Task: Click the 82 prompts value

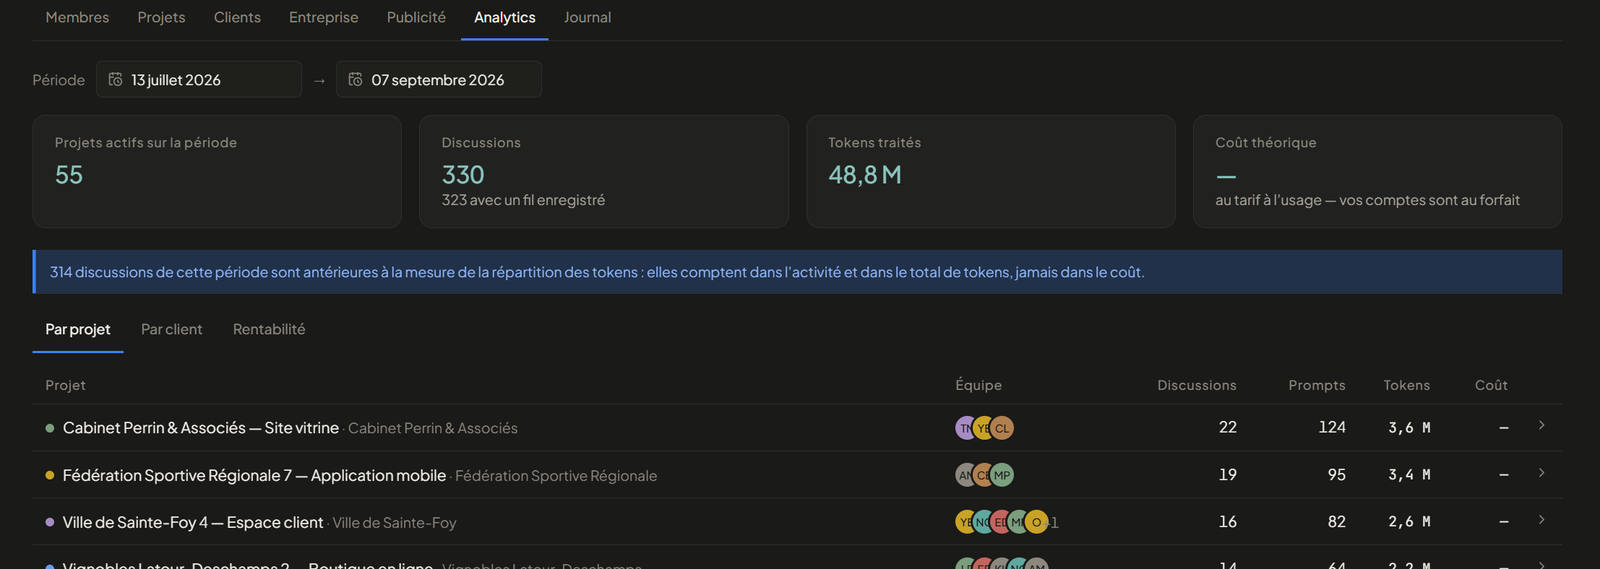Action: [x=1337, y=522]
